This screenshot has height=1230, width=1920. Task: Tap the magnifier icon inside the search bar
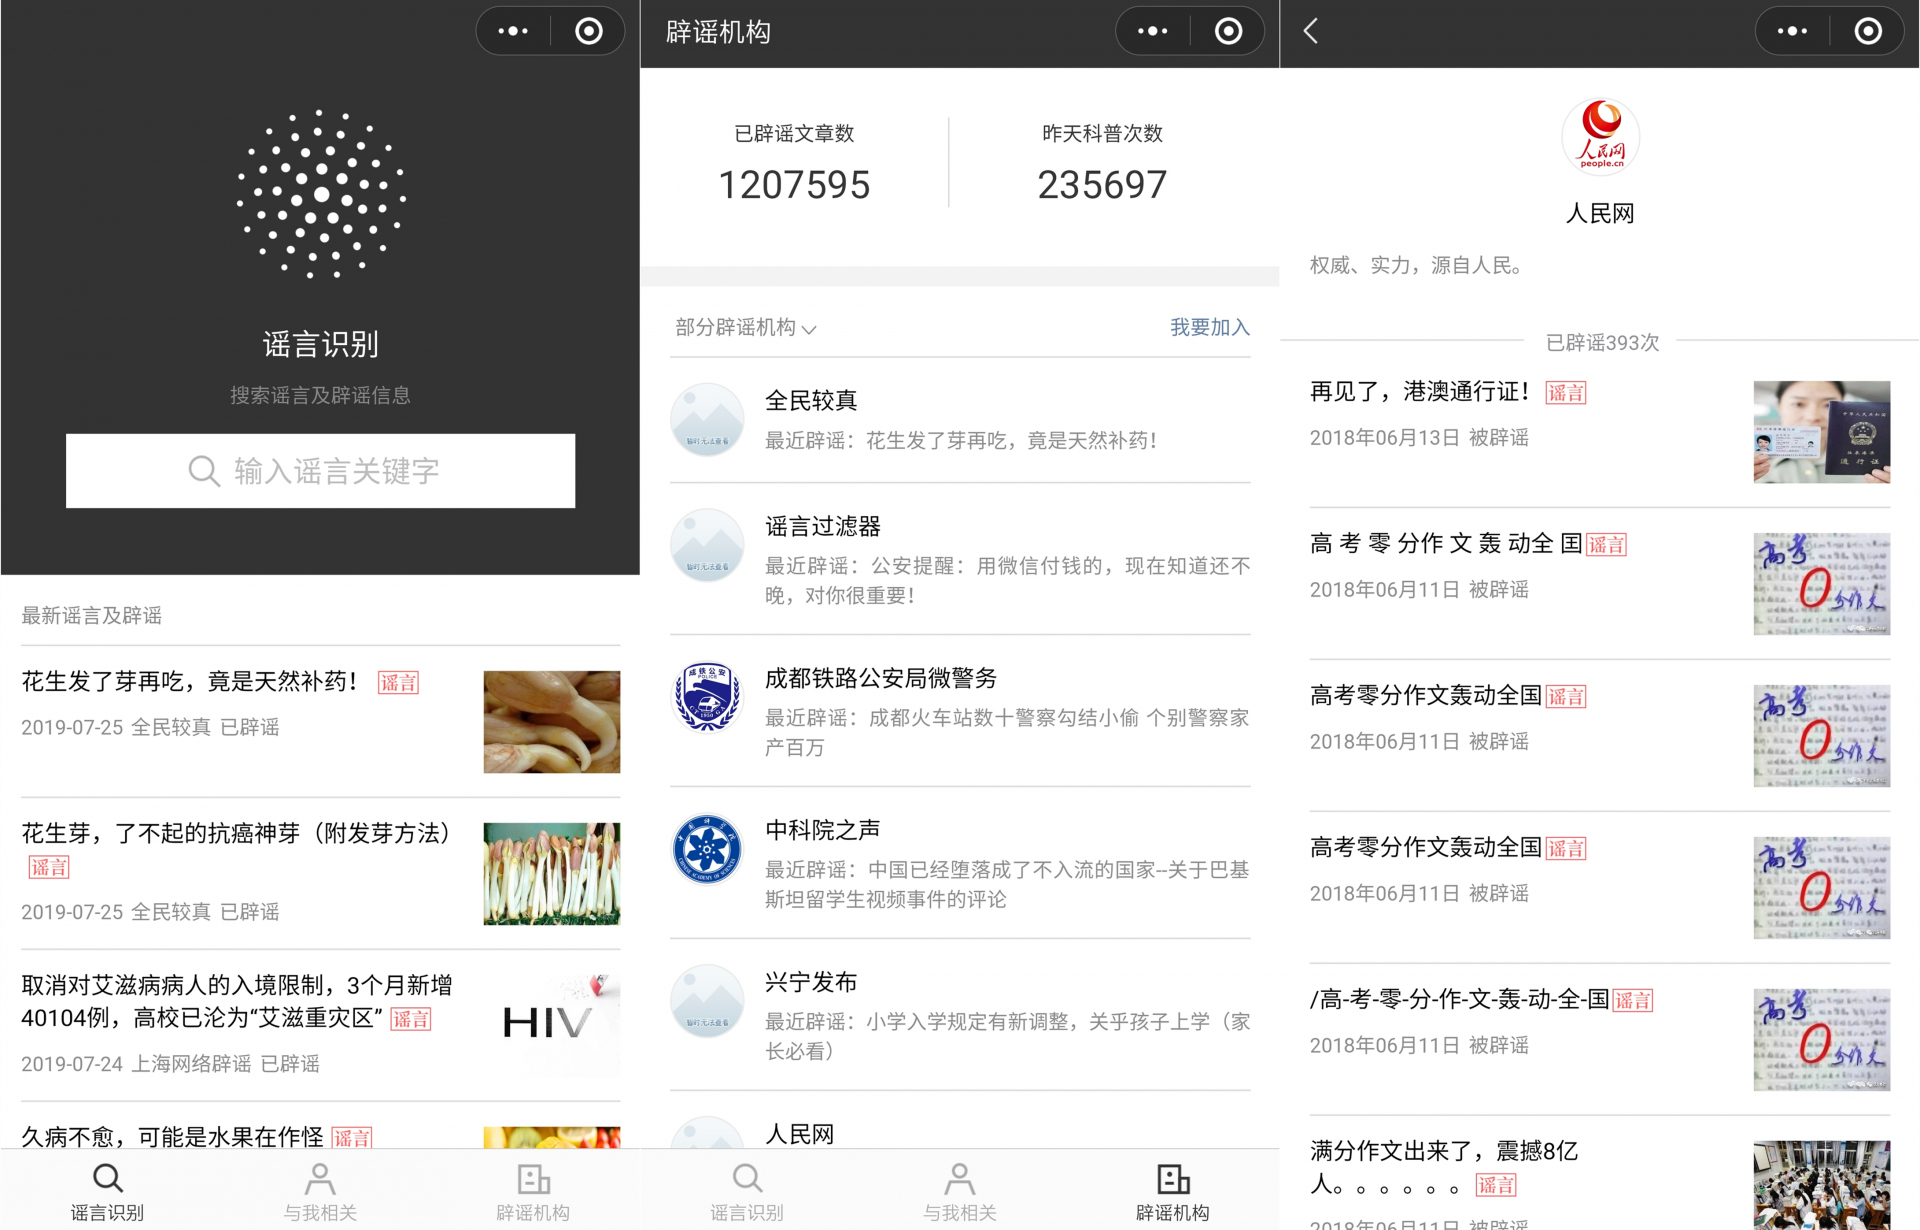(204, 470)
